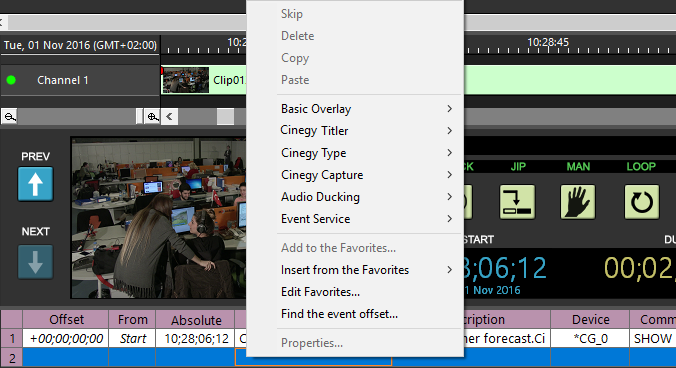Toggle the LOOP circular arrow icon

(642, 202)
